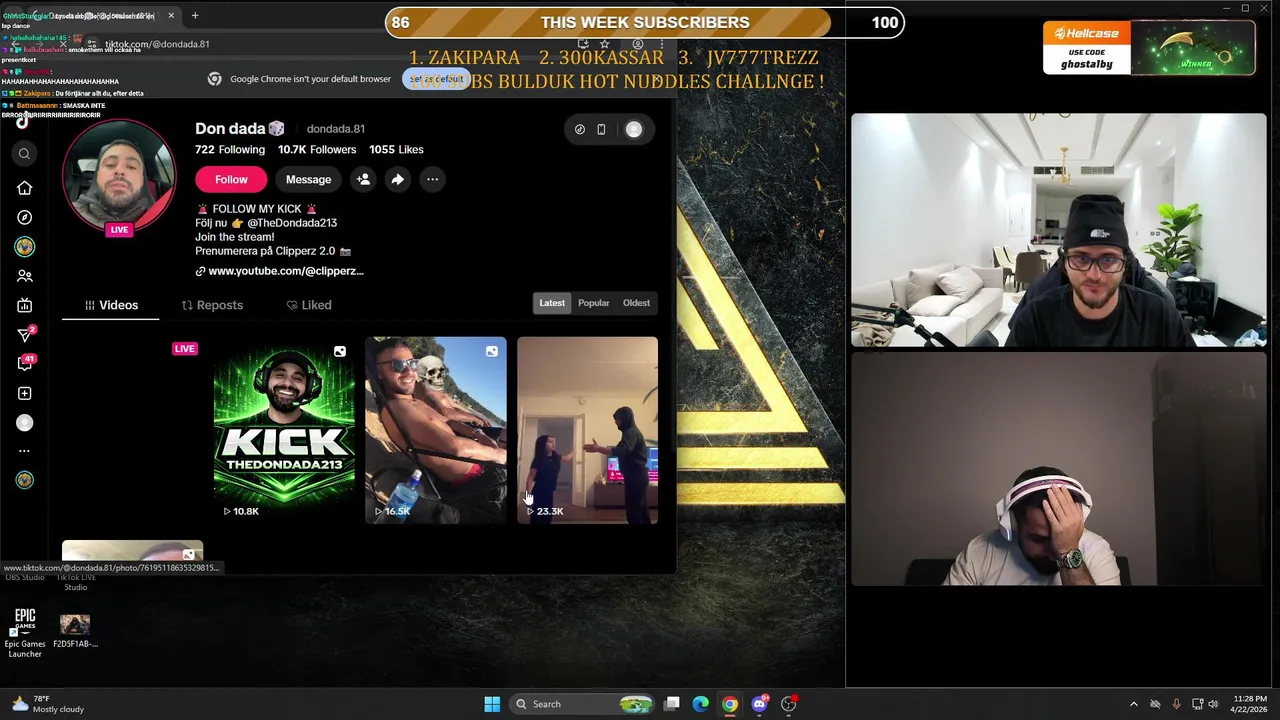Open the sidebar More (three dots) icon
This screenshot has width=1280, height=720.
[25, 451]
